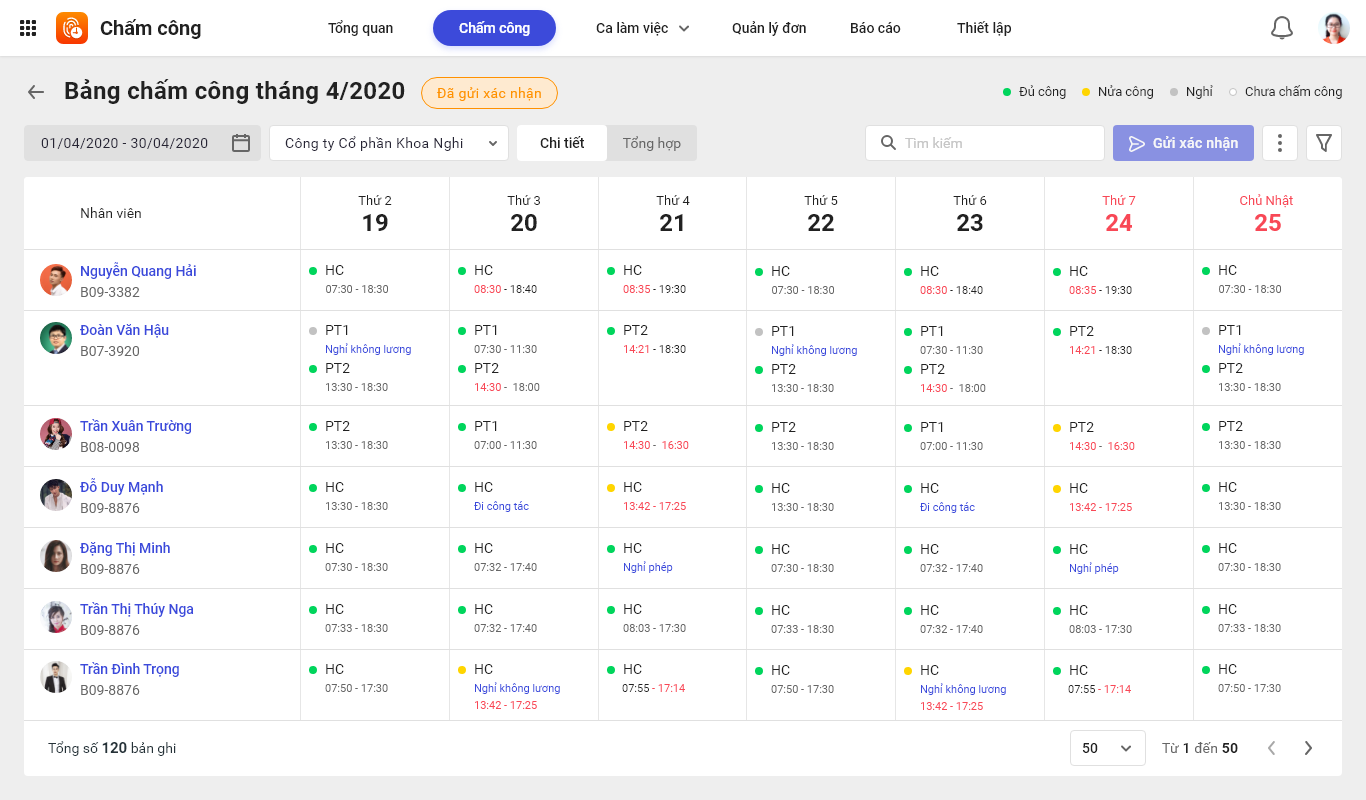Click the green Đủ công legend dot

point(1007,92)
